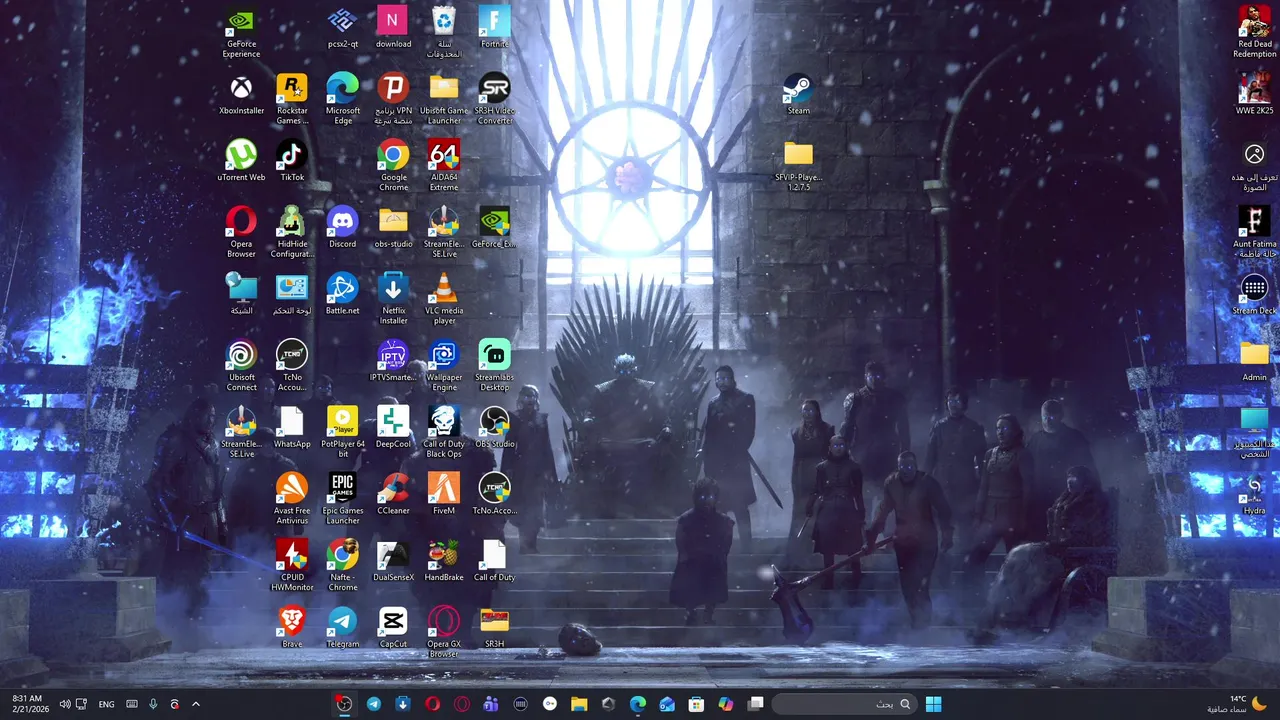Click the Windows Start button

tap(933, 704)
